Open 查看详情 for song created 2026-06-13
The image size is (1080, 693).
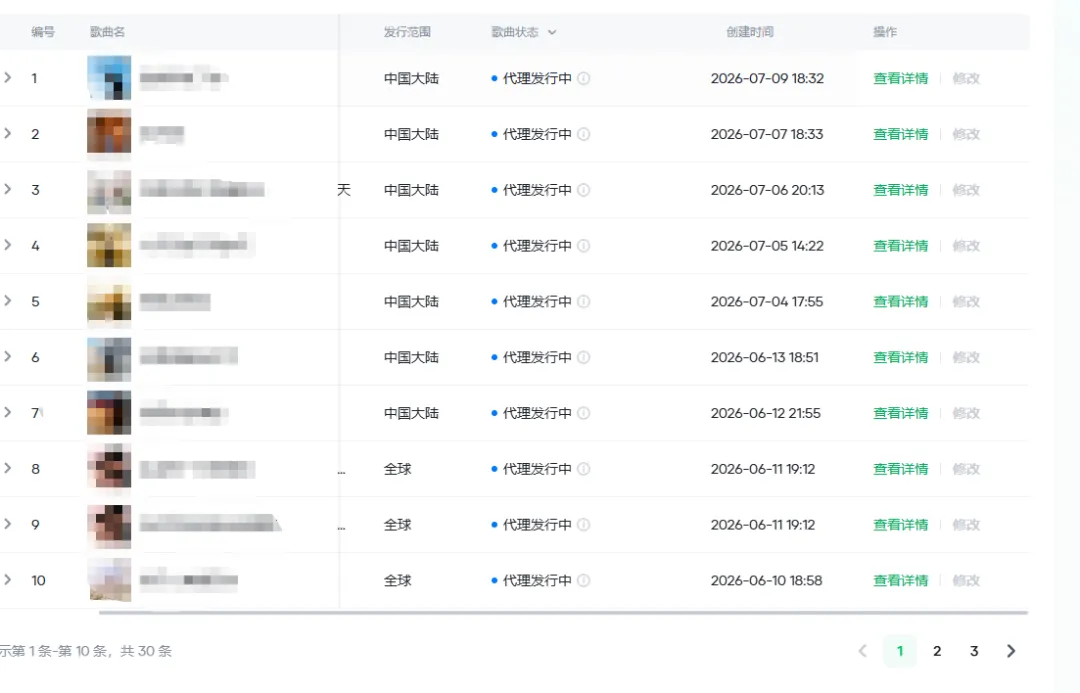click(900, 358)
